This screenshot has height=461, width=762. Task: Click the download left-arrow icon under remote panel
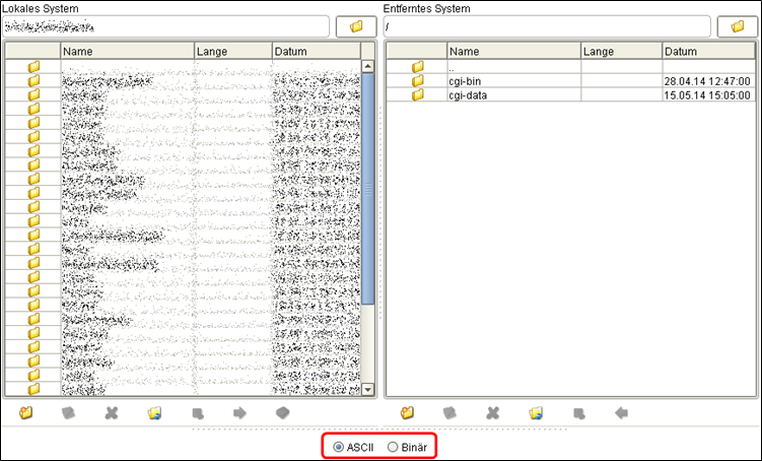(621, 412)
